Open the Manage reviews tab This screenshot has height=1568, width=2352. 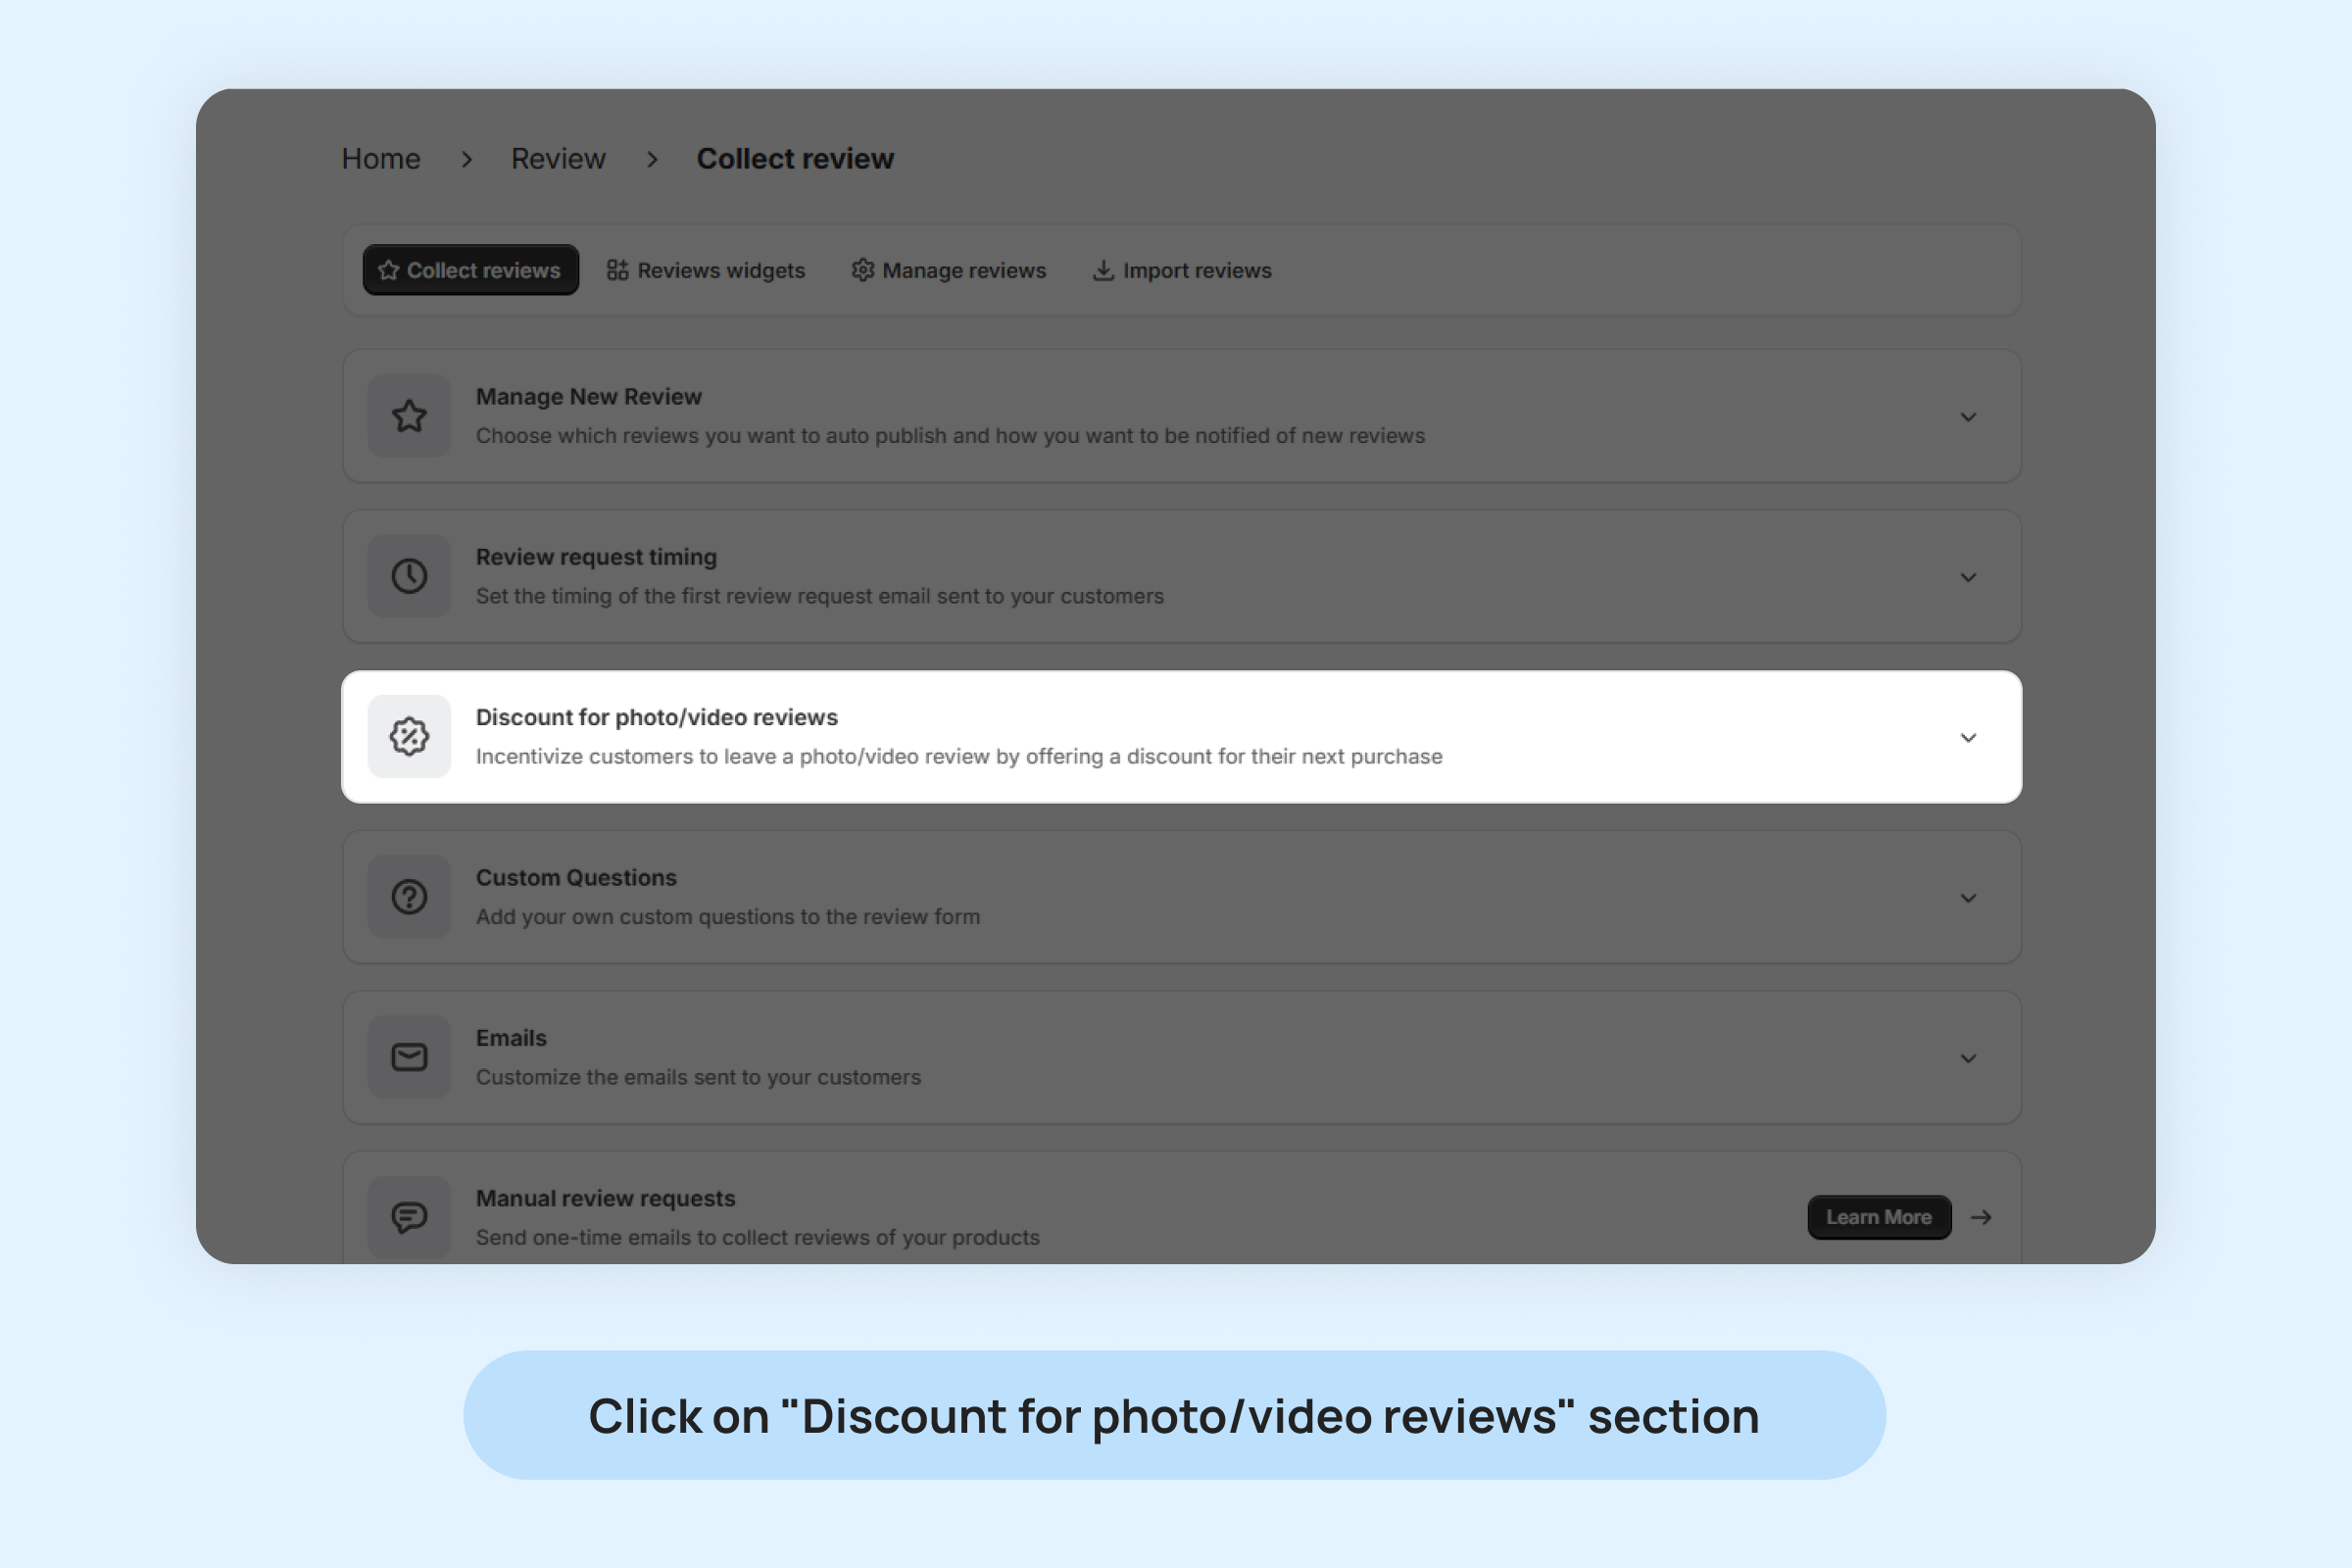949,271
